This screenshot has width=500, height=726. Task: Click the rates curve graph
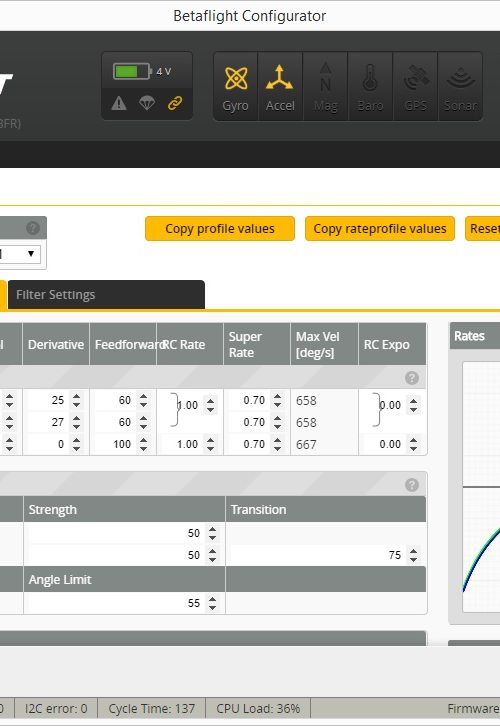pyautogui.click(x=481, y=486)
